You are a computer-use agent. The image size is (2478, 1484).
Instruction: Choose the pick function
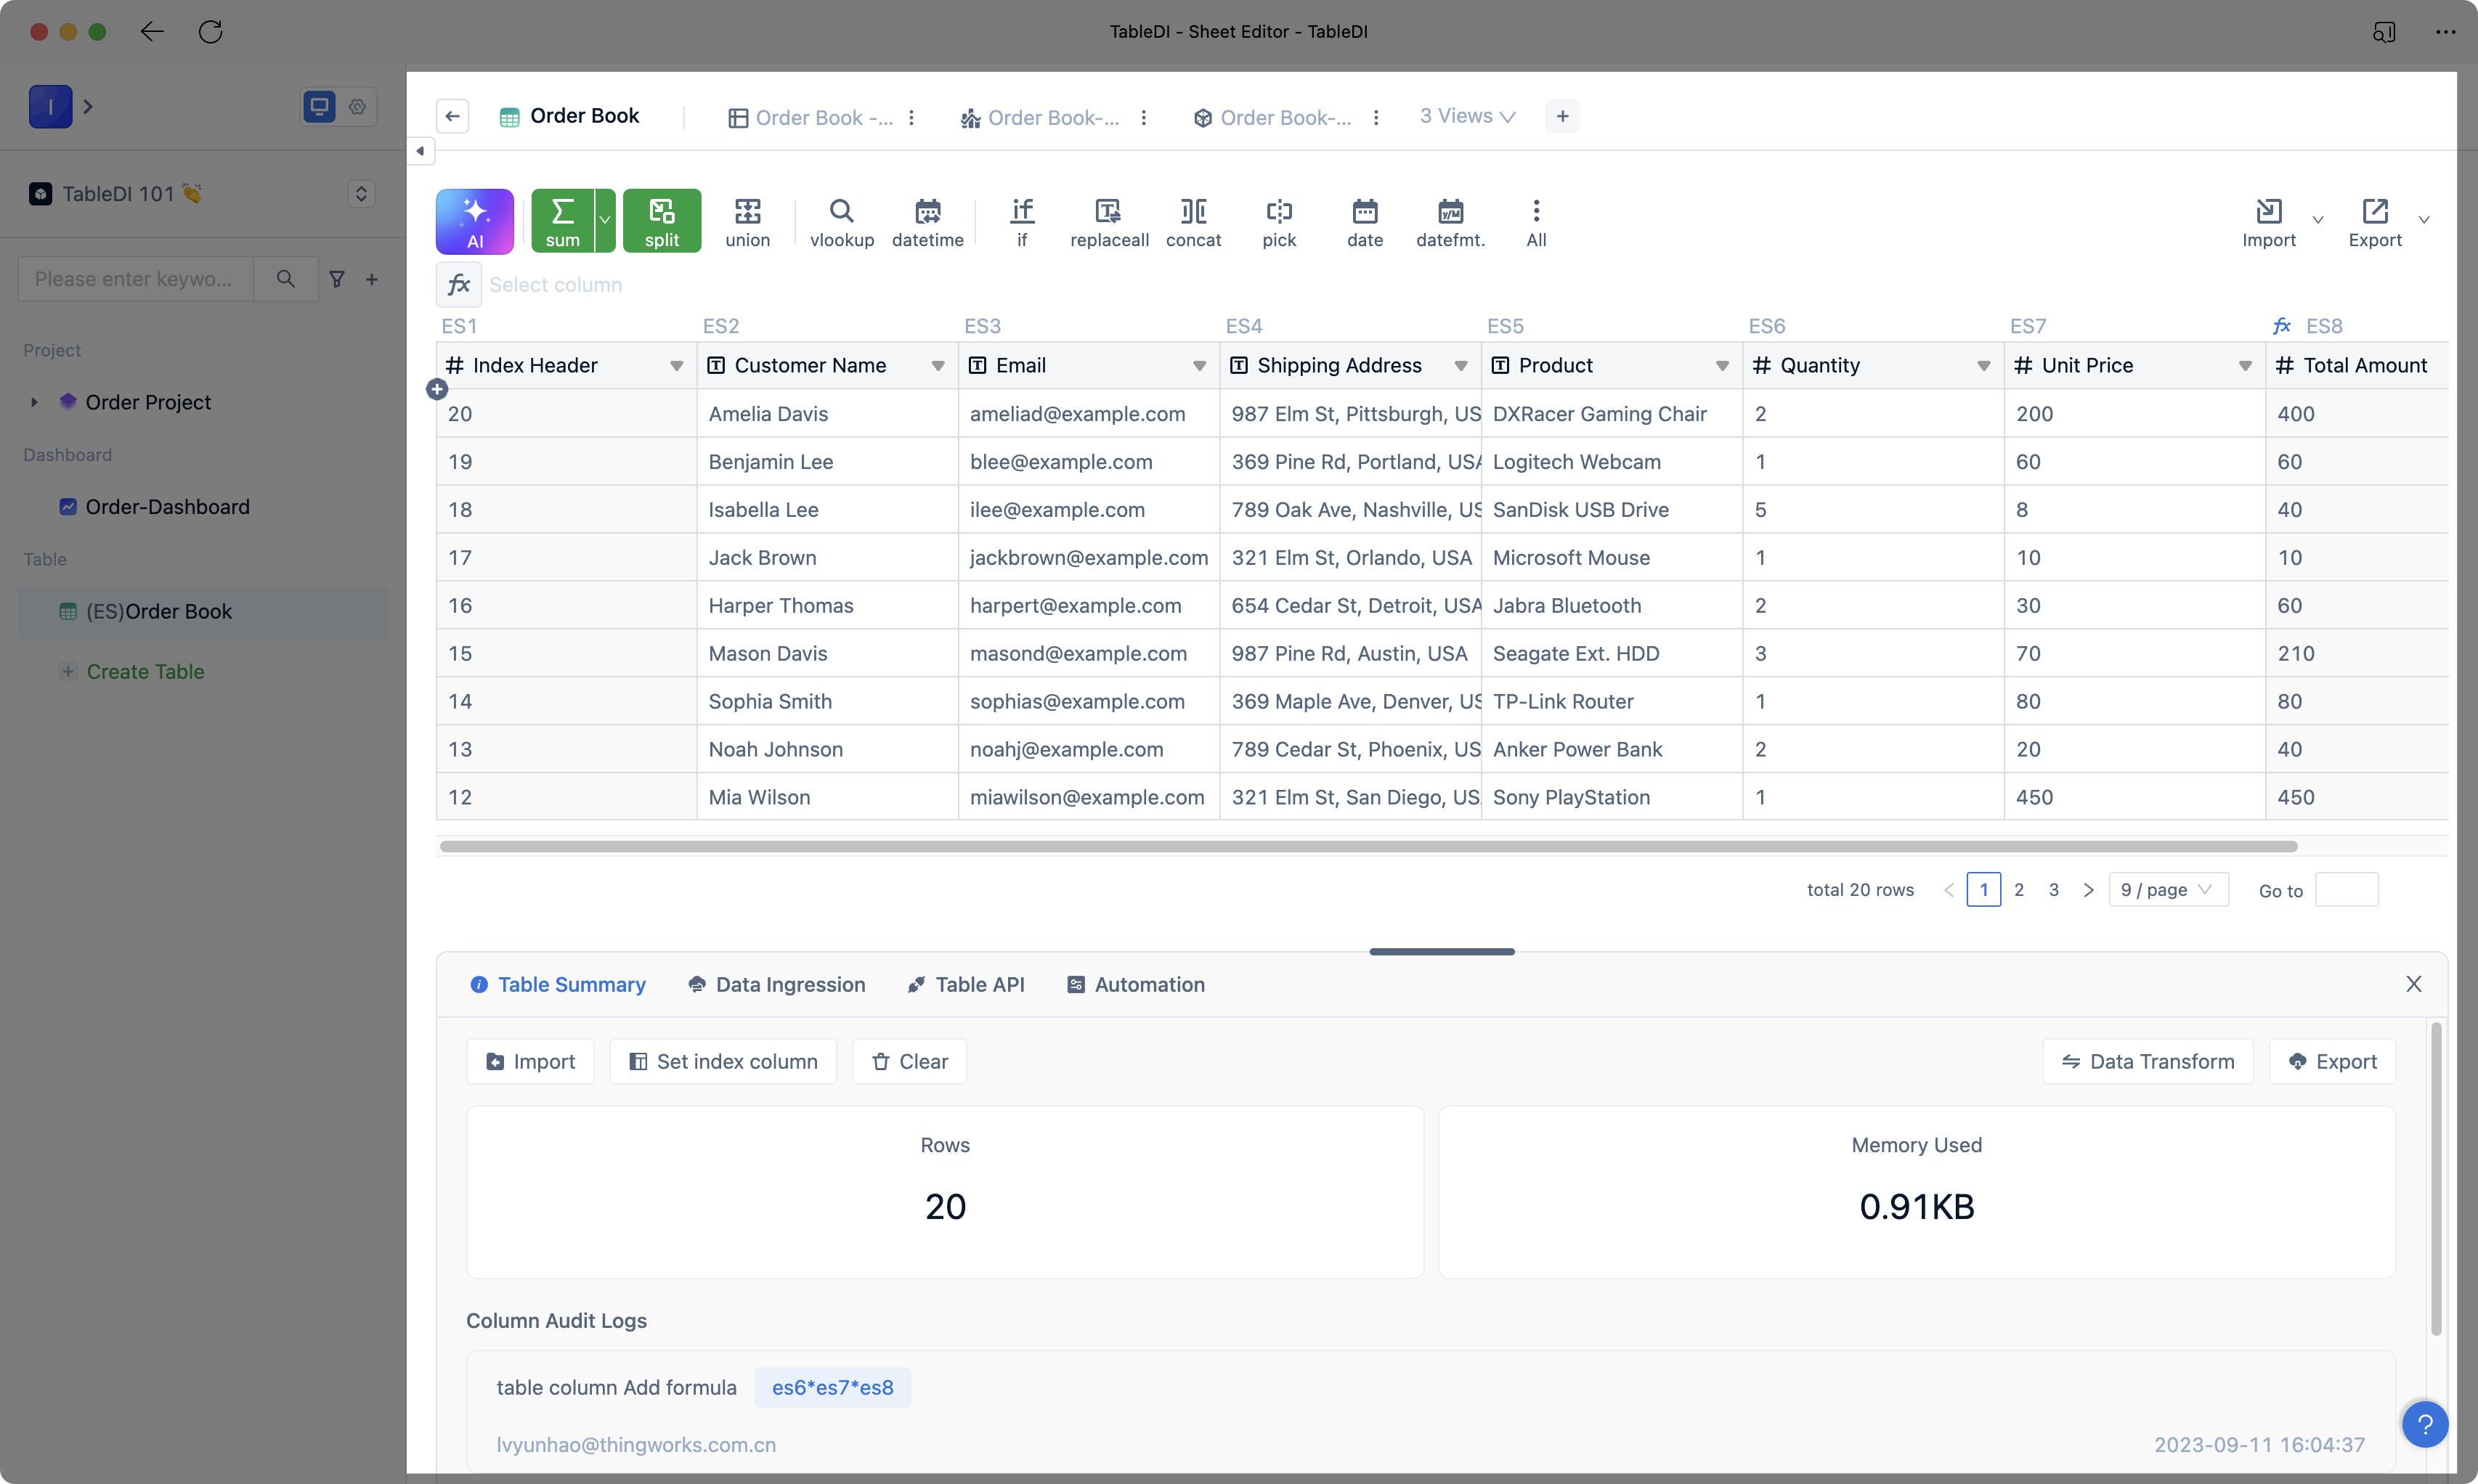(x=1279, y=221)
